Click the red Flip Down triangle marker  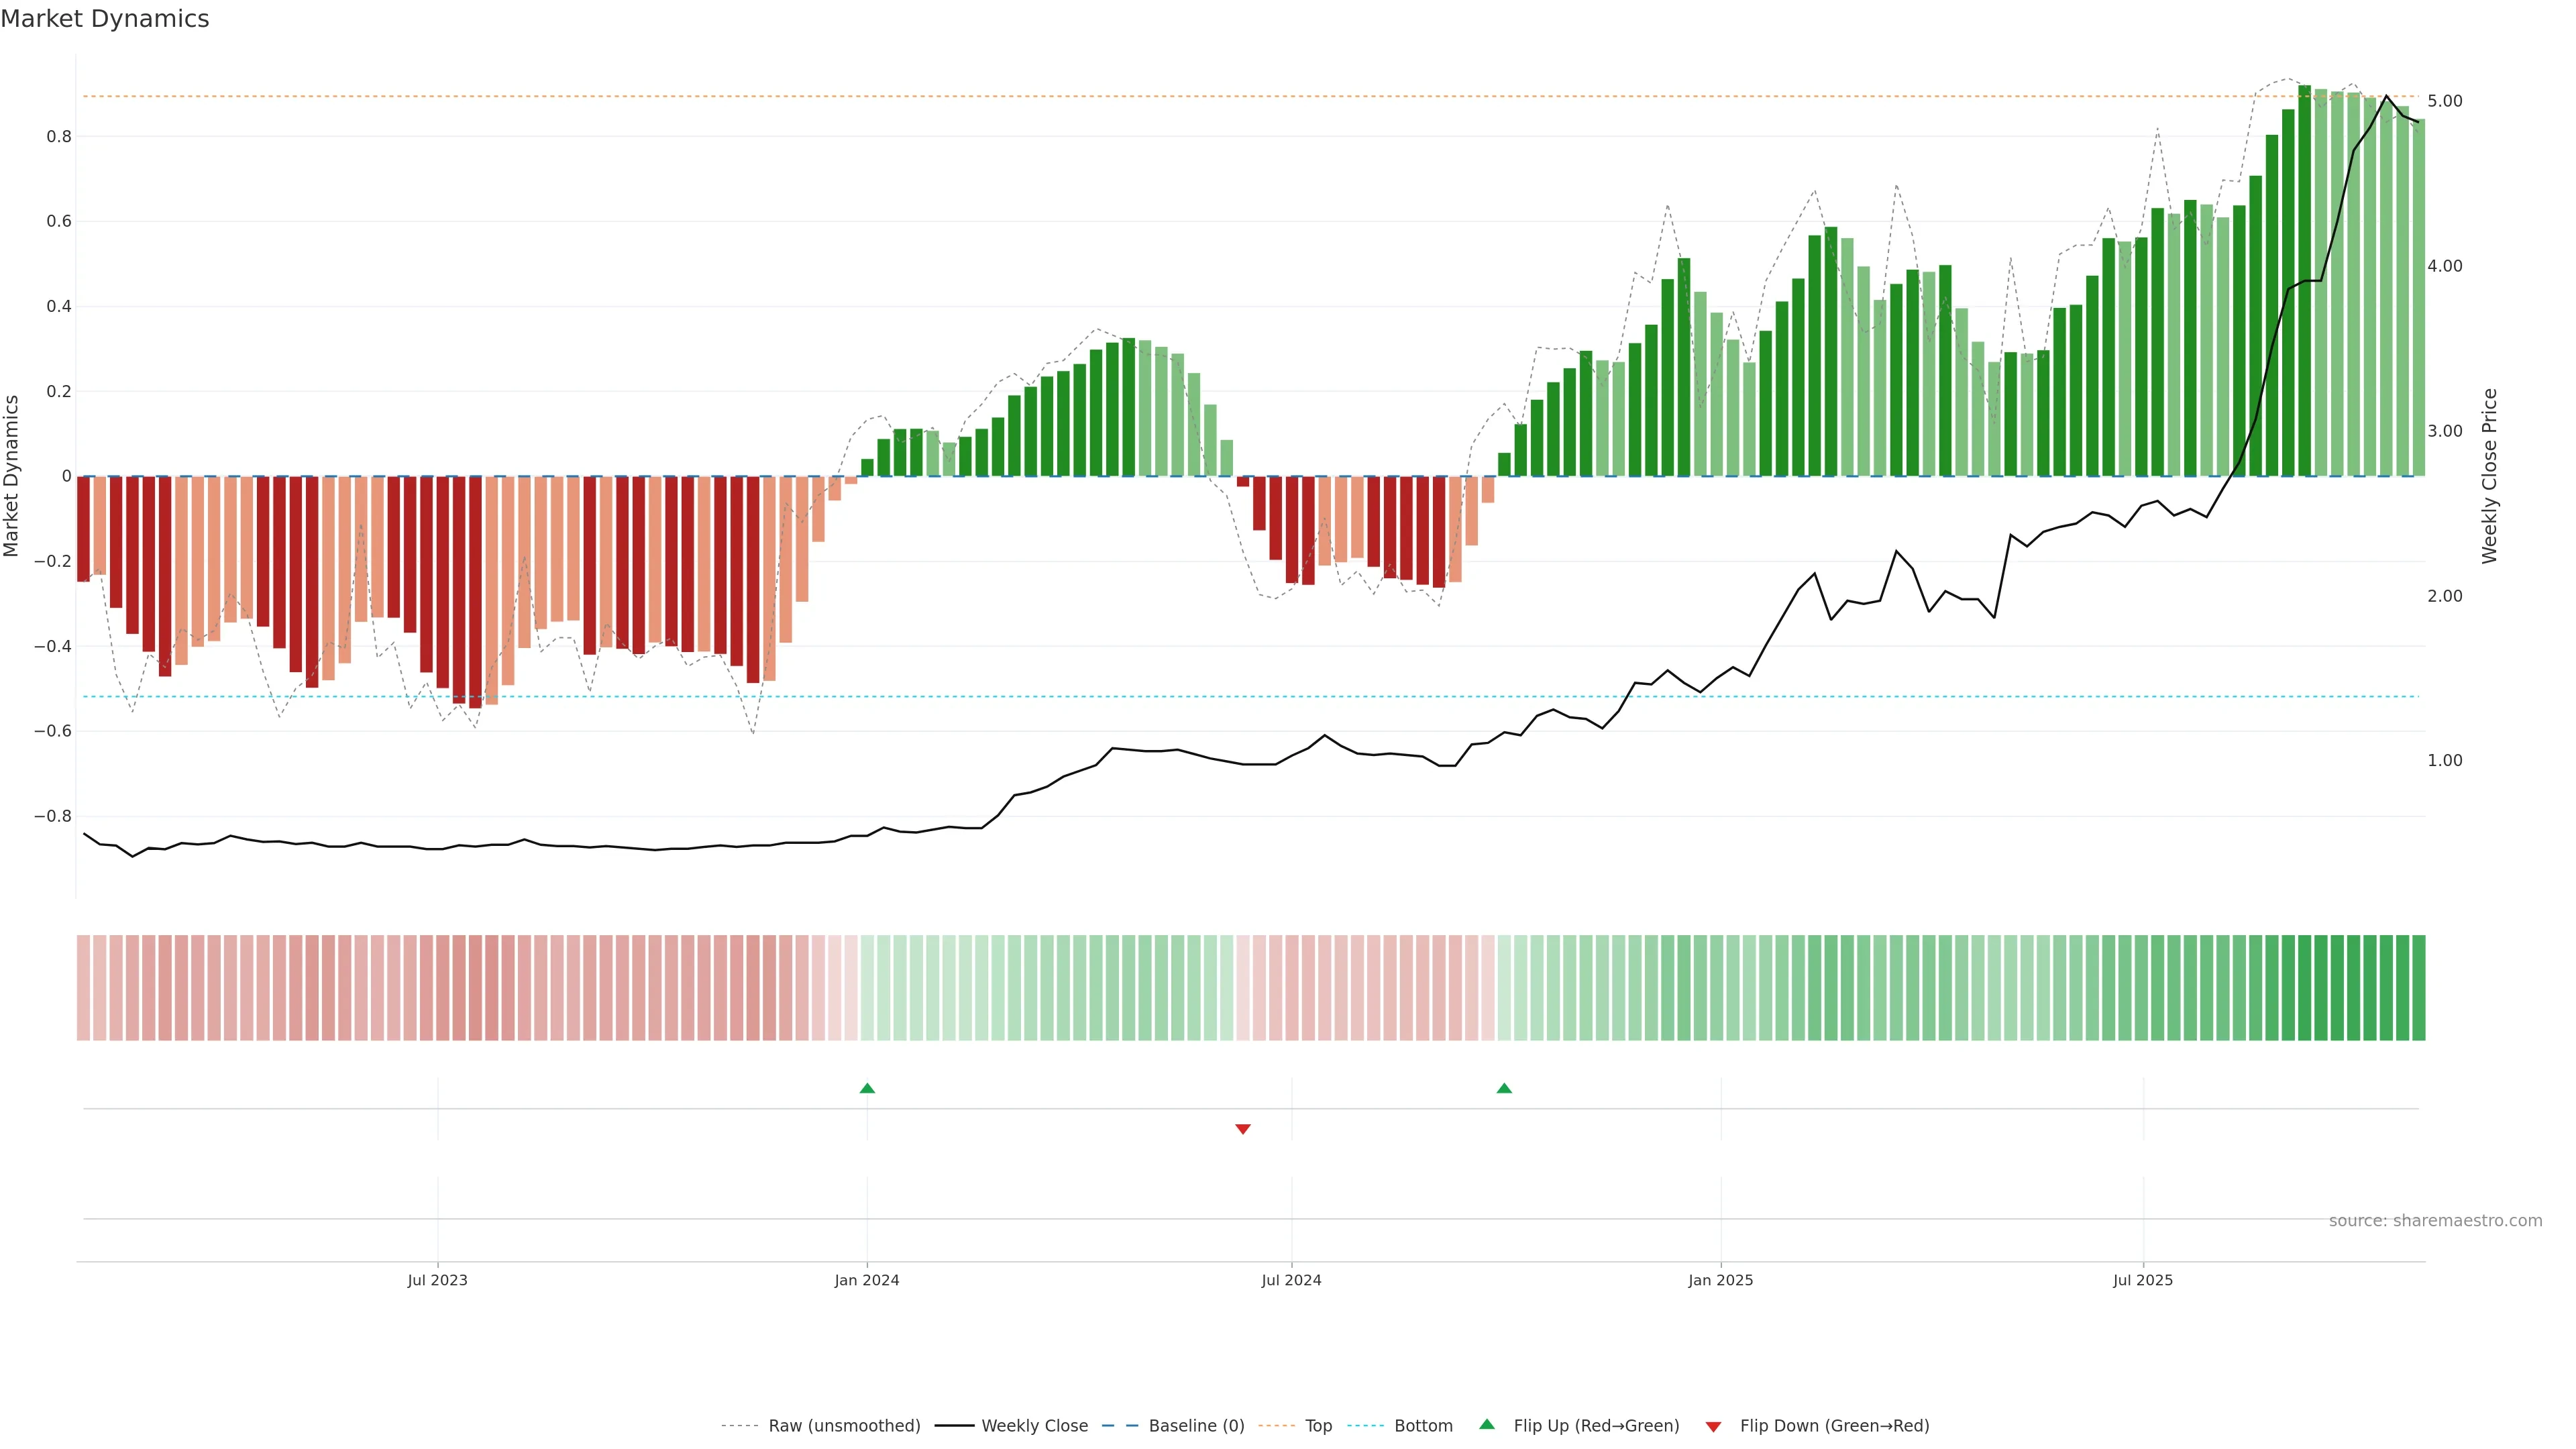(x=1243, y=1129)
